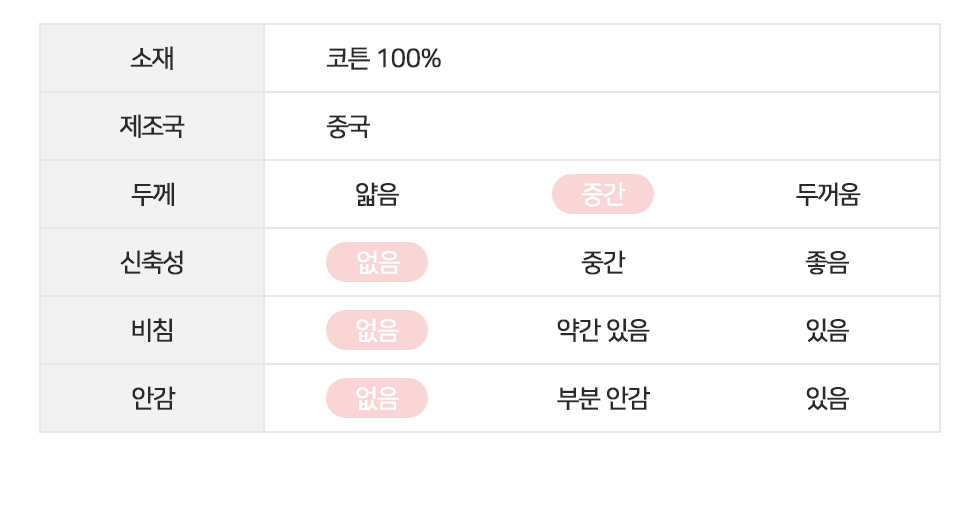Click the highlighted 중간 option in 두께 row
The width and height of the screenshot is (980, 513).
[x=602, y=195]
